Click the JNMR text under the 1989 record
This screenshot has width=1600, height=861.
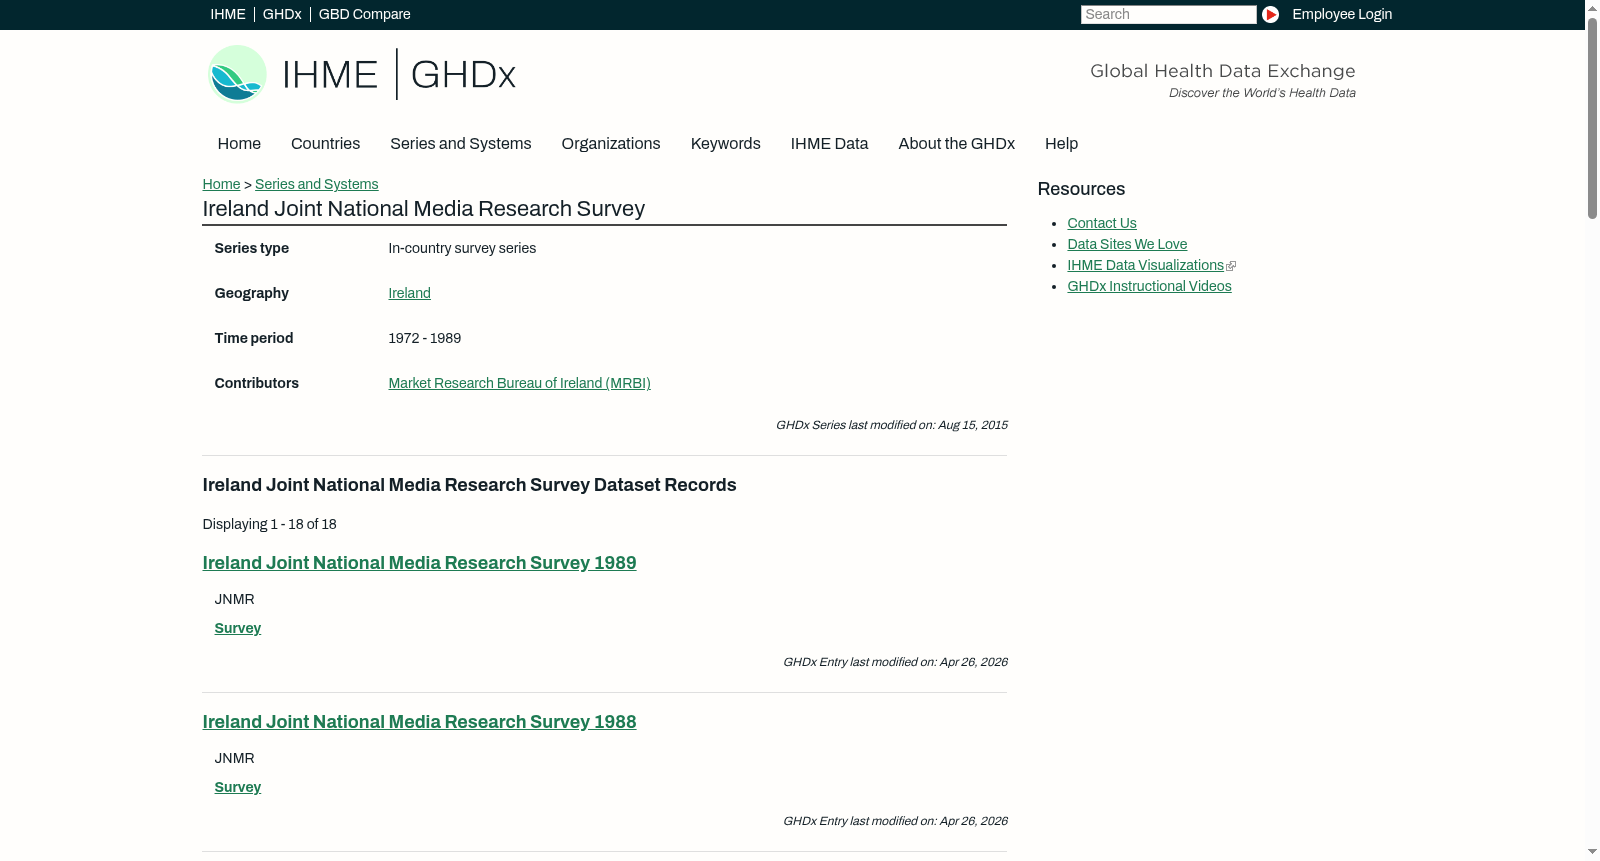click(x=234, y=599)
